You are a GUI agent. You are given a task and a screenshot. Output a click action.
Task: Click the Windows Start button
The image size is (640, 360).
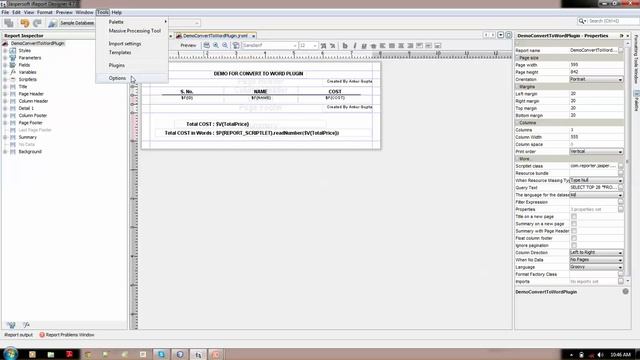click(x=10, y=353)
